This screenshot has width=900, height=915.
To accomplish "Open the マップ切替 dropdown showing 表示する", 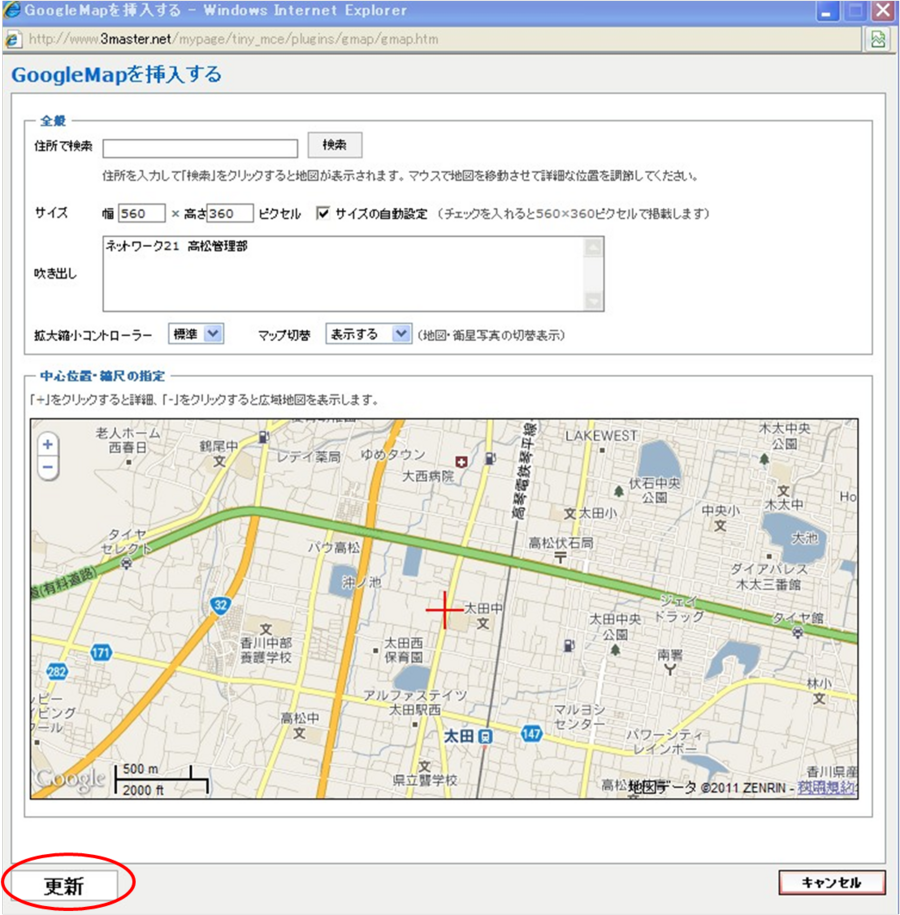I will (x=368, y=334).
